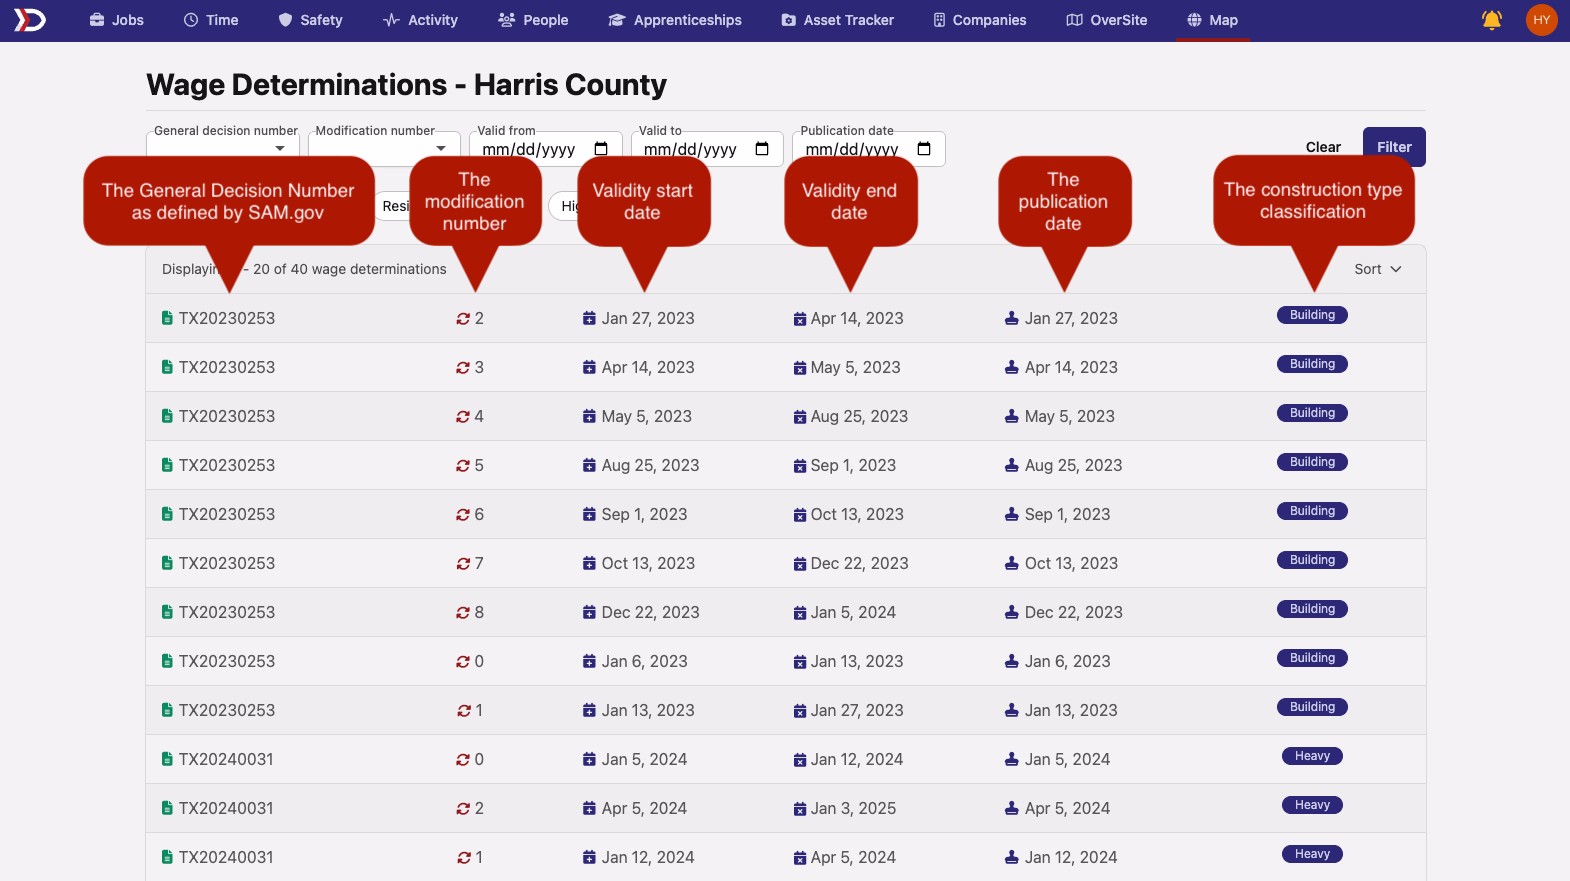
Task: Click Building badge in modification 5 row
Action: click(1312, 462)
